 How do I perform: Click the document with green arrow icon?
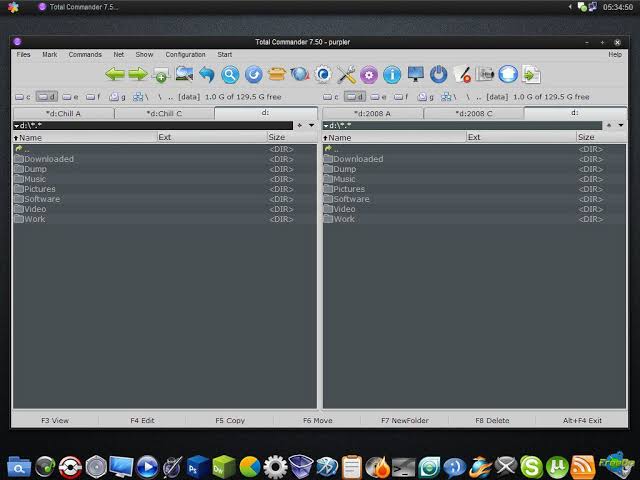tap(531, 75)
